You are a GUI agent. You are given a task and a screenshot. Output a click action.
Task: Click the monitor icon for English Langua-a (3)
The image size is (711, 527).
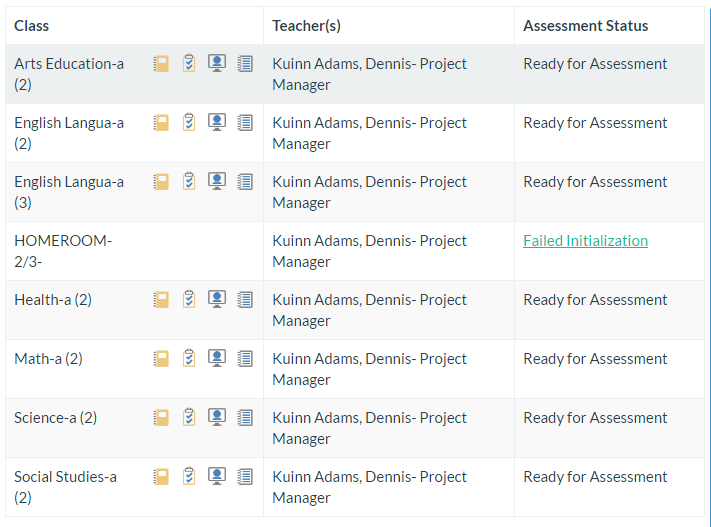[x=217, y=182]
